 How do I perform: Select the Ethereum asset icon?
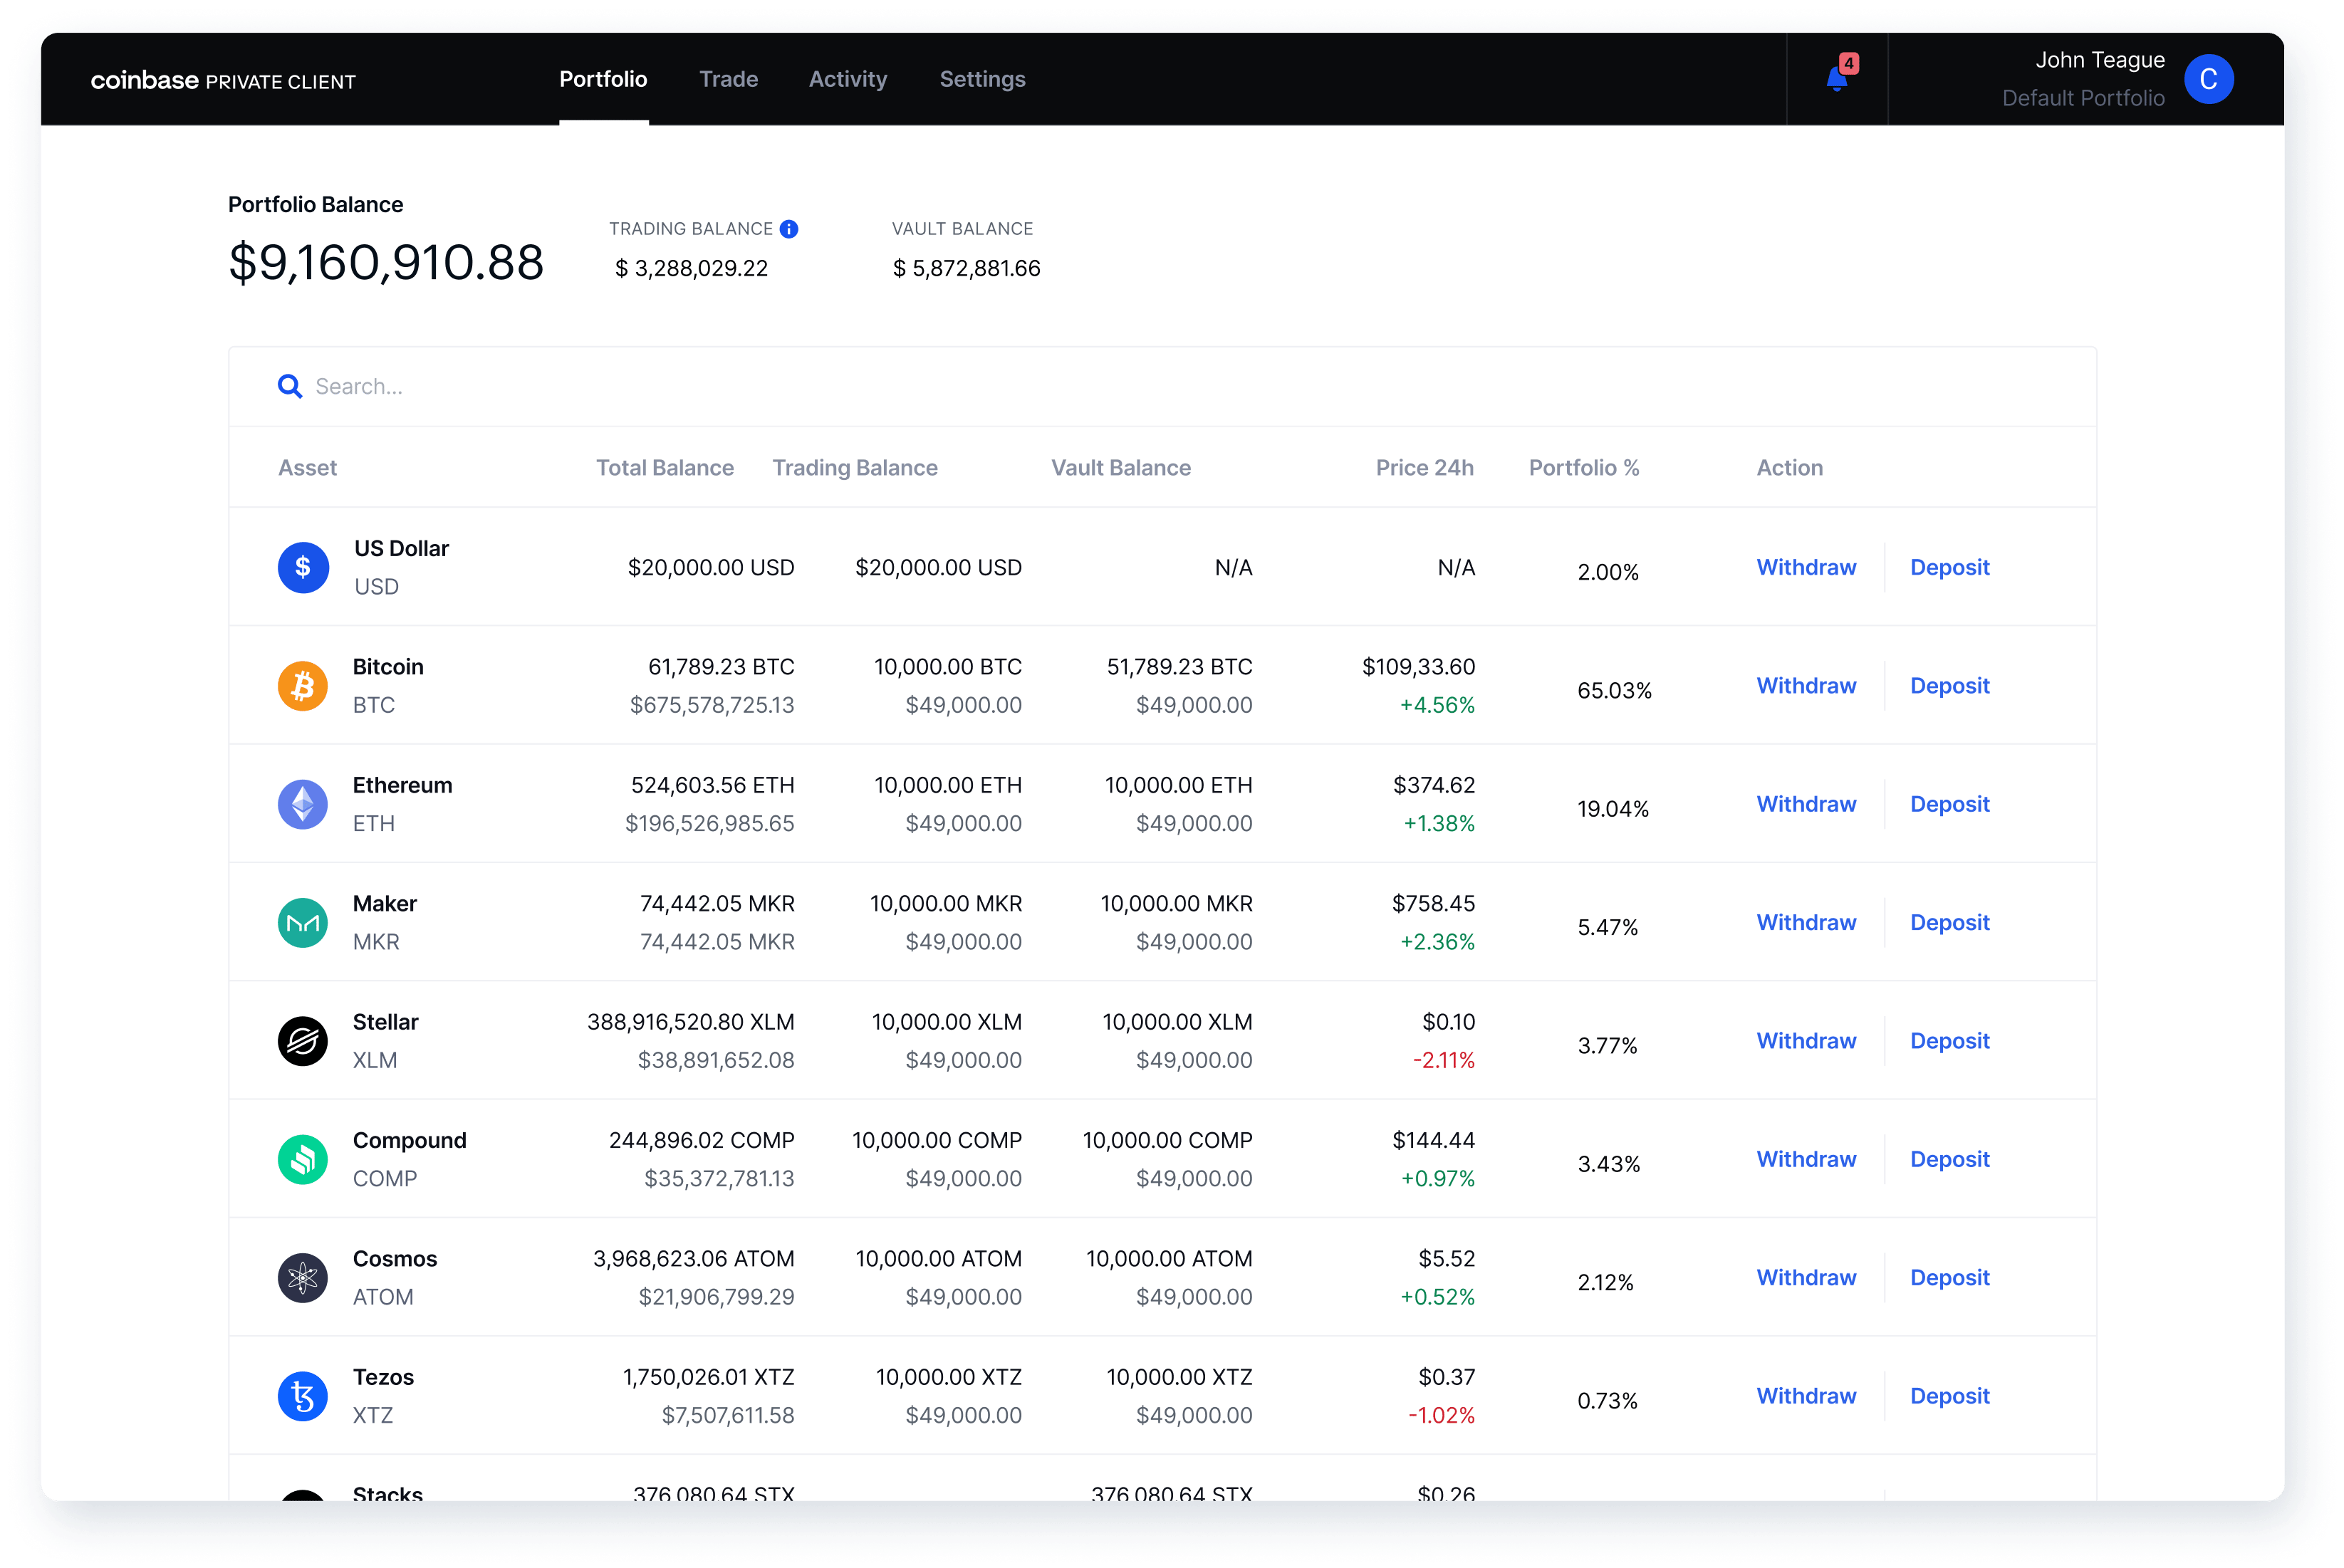pos(302,803)
